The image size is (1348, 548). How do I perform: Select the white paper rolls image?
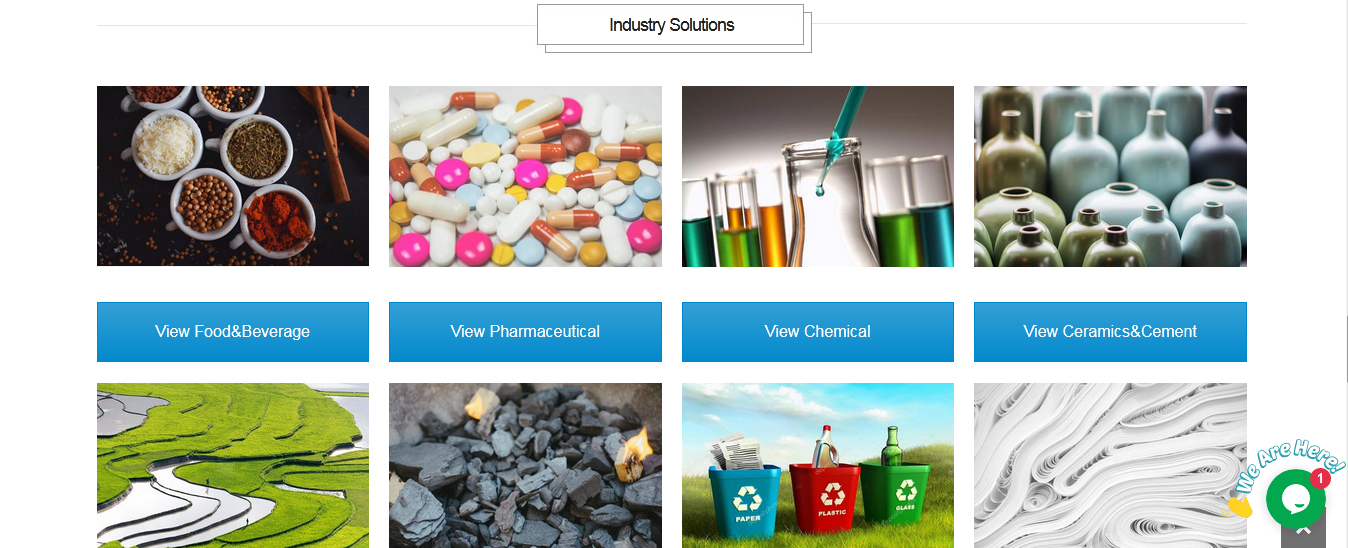(1110, 466)
